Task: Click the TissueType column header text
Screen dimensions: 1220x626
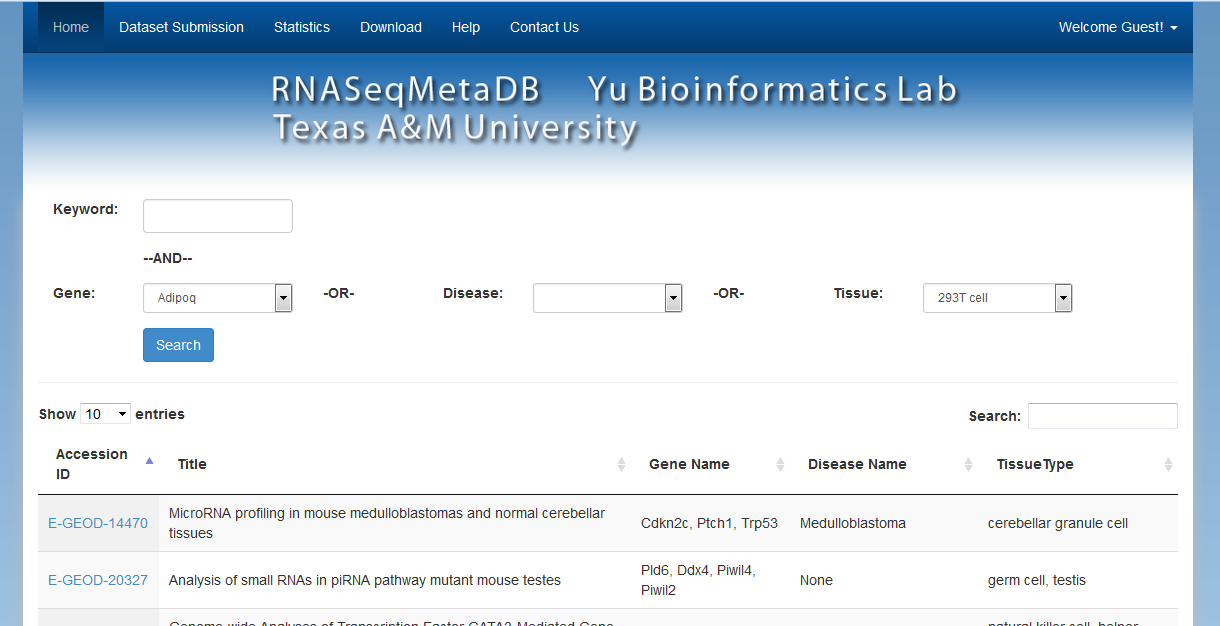Action: coord(1035,464)
